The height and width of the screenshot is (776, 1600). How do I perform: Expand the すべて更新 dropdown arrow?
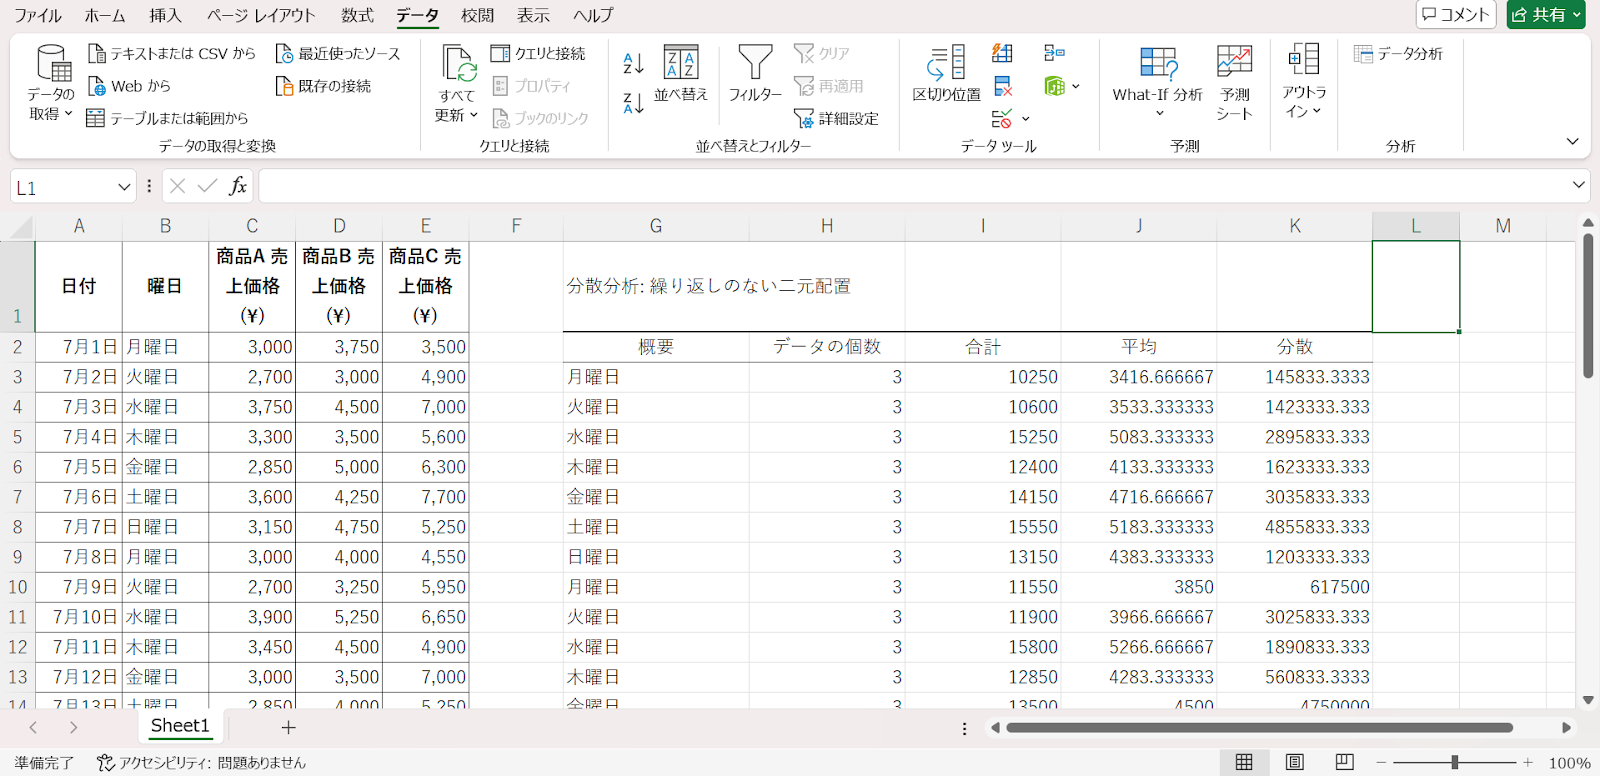[x=473, y=115]
